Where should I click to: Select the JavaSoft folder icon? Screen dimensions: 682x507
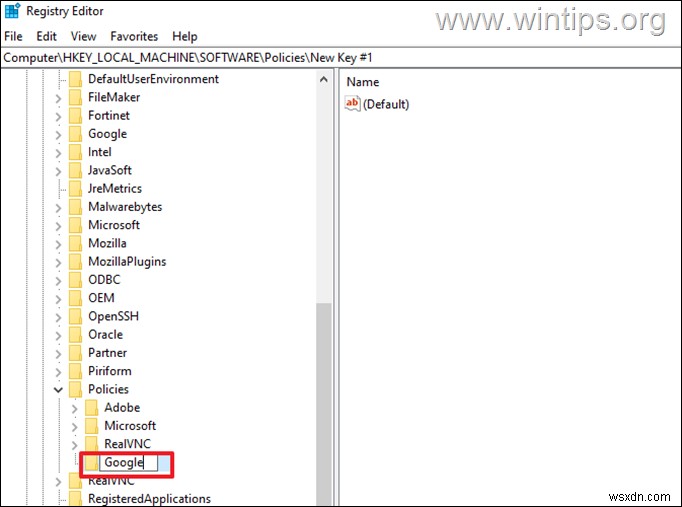[75, 170]
